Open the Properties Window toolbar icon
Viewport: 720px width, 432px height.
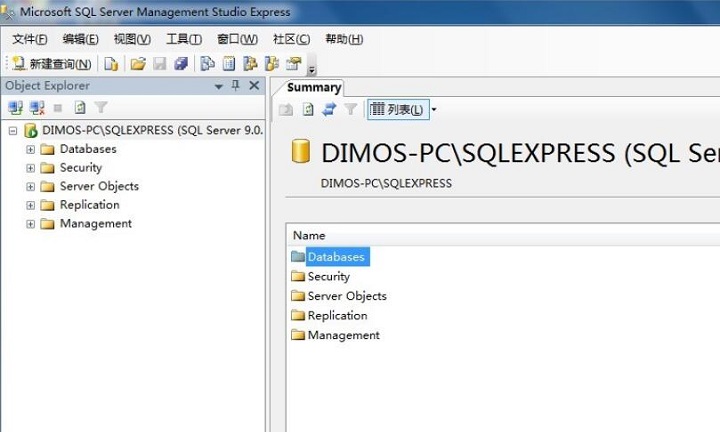pyautogui.click(x=293, y=64)
